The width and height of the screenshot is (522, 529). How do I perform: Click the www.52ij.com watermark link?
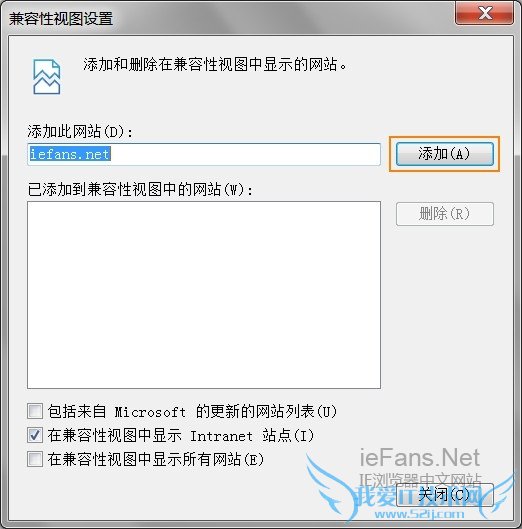coord(419,514)
